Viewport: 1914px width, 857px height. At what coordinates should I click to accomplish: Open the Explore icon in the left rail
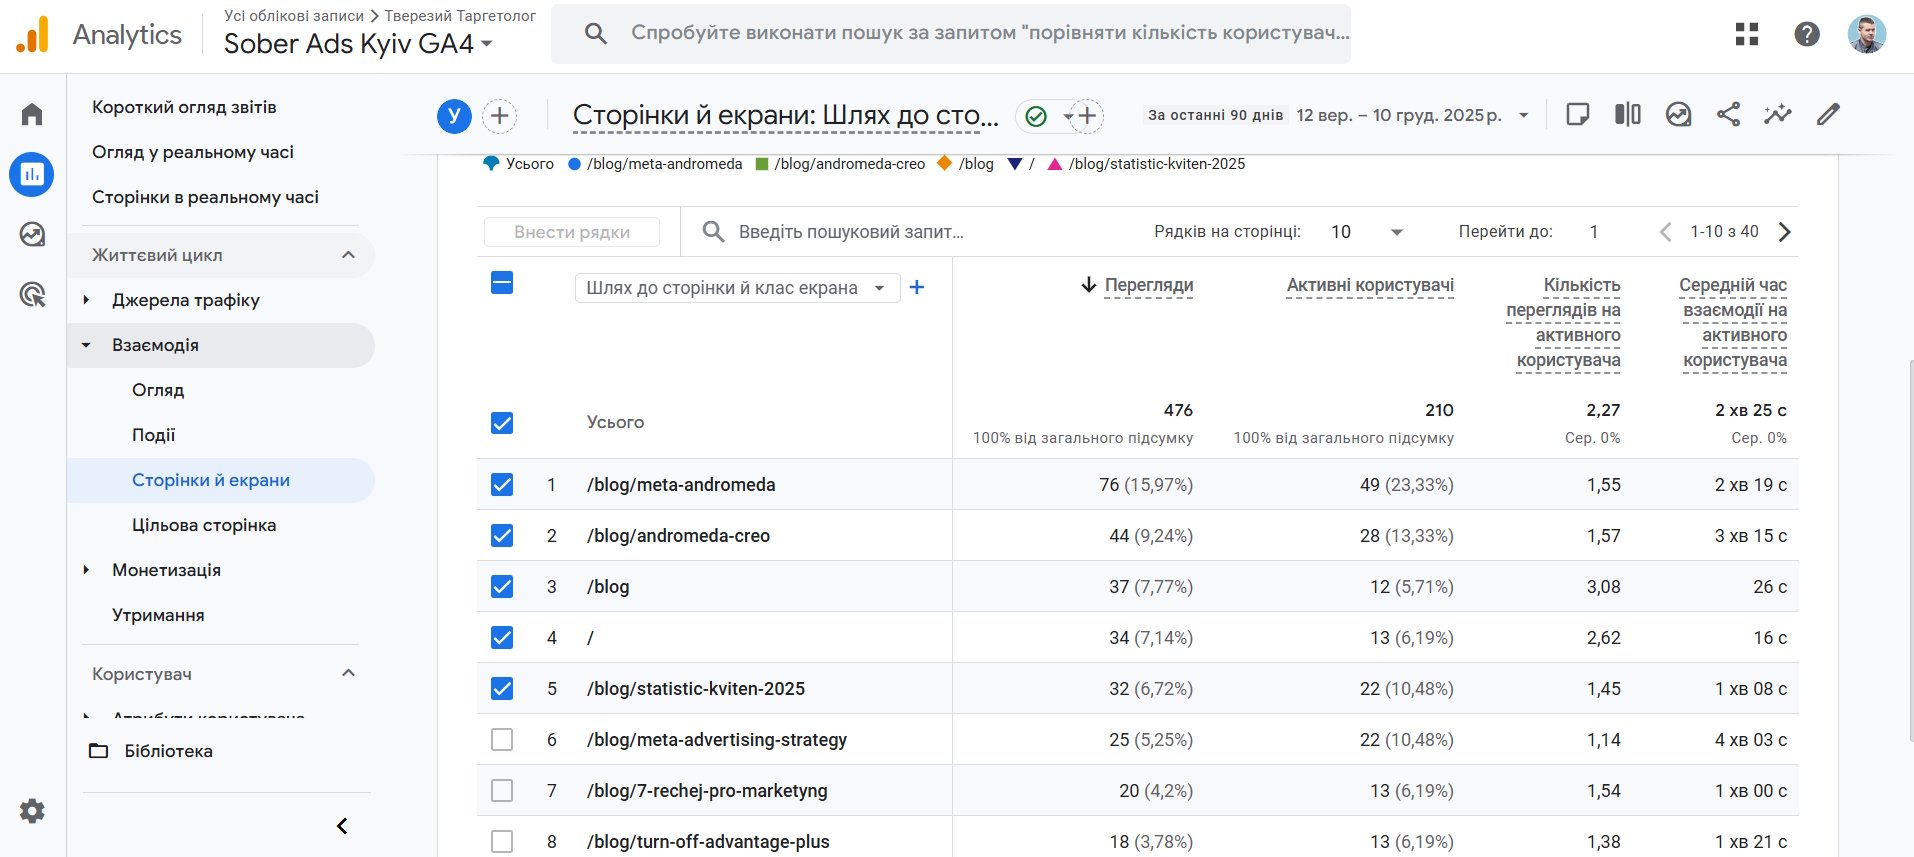[x=32, y=234]
